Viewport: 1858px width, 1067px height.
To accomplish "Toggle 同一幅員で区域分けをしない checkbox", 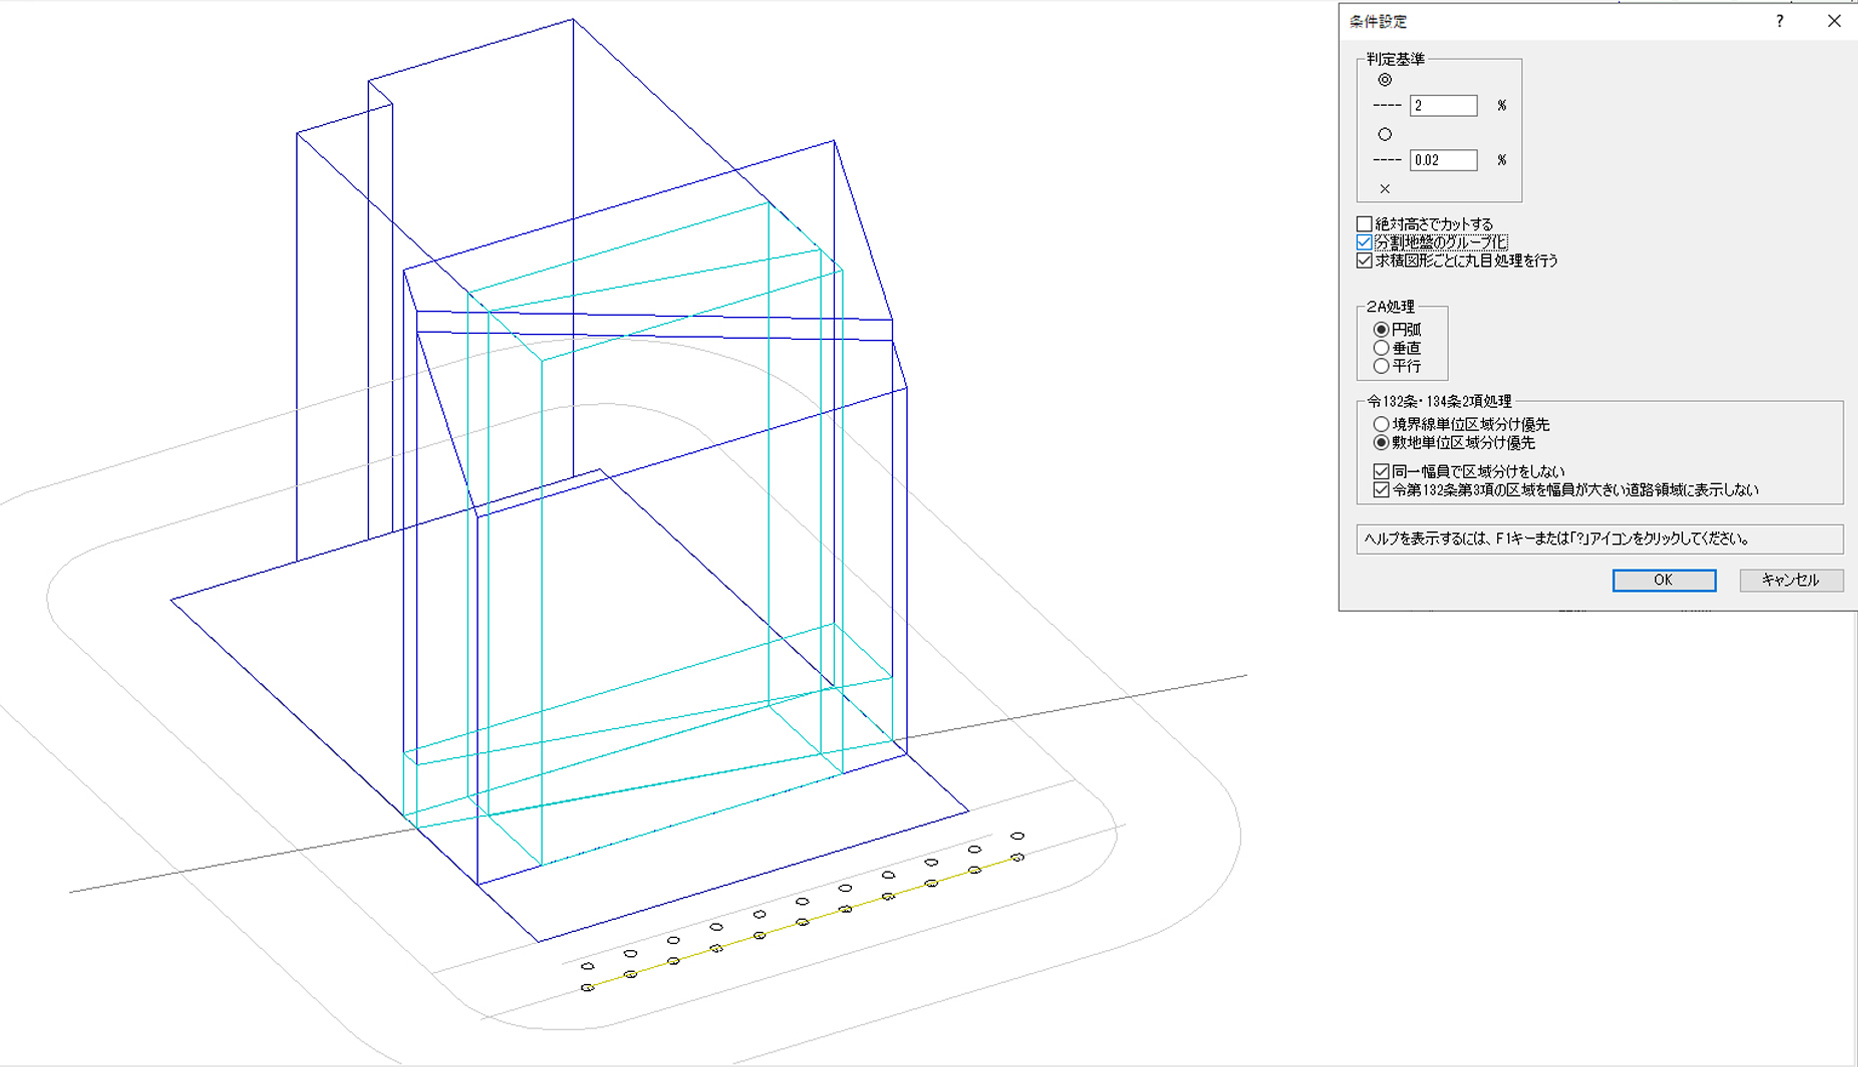I will pyautogui.click(x=1381, y=471).
